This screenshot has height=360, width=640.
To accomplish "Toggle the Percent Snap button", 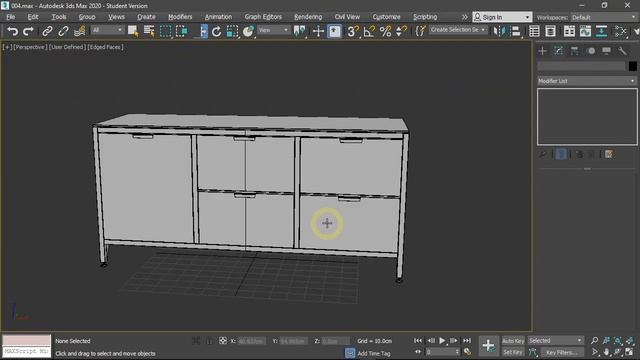I will [x=385, y=31].
